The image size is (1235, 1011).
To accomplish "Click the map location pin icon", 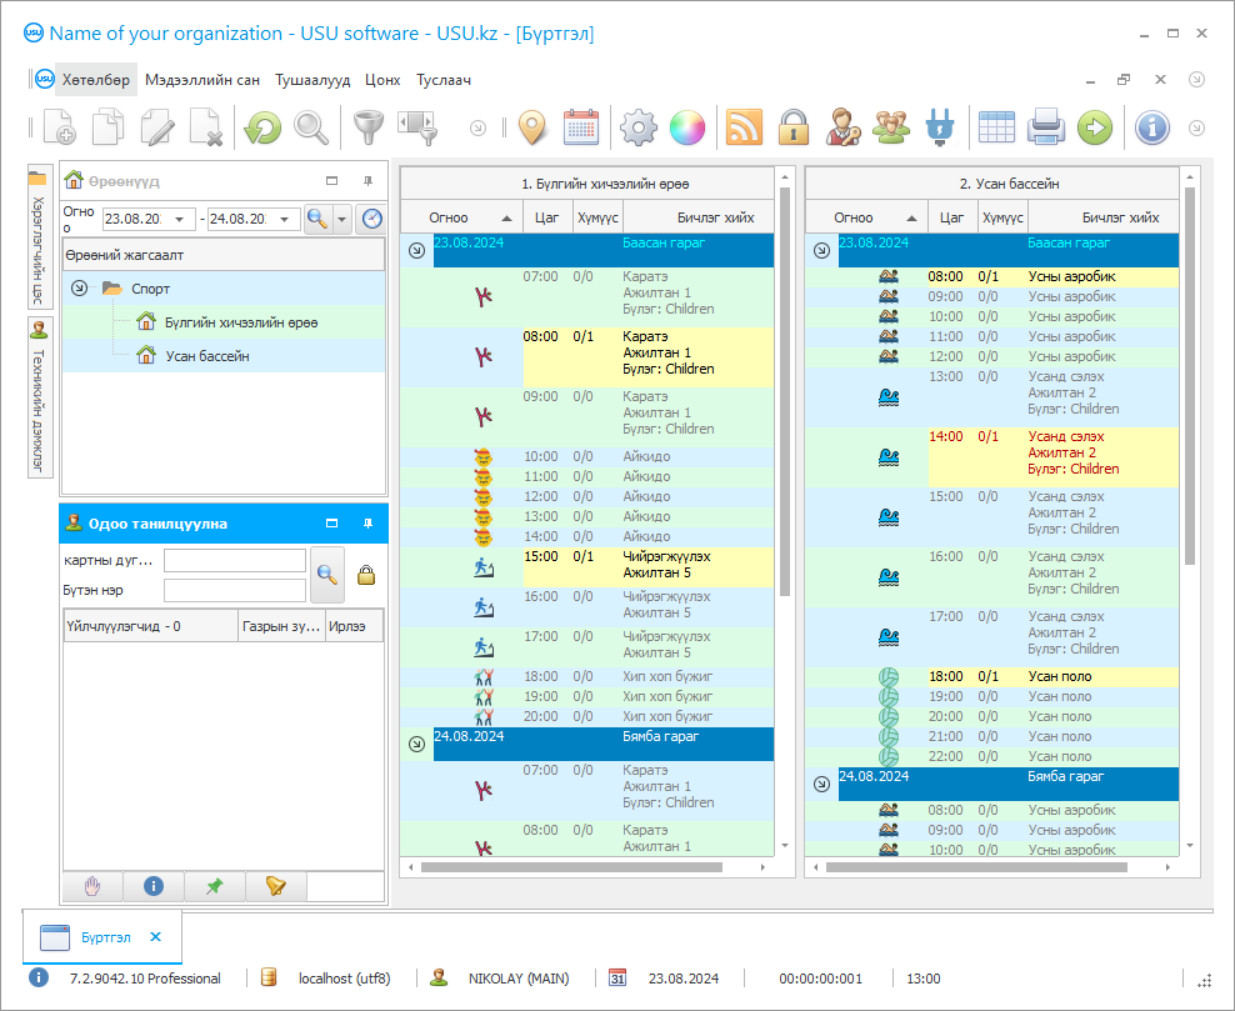I will point(533,128).
